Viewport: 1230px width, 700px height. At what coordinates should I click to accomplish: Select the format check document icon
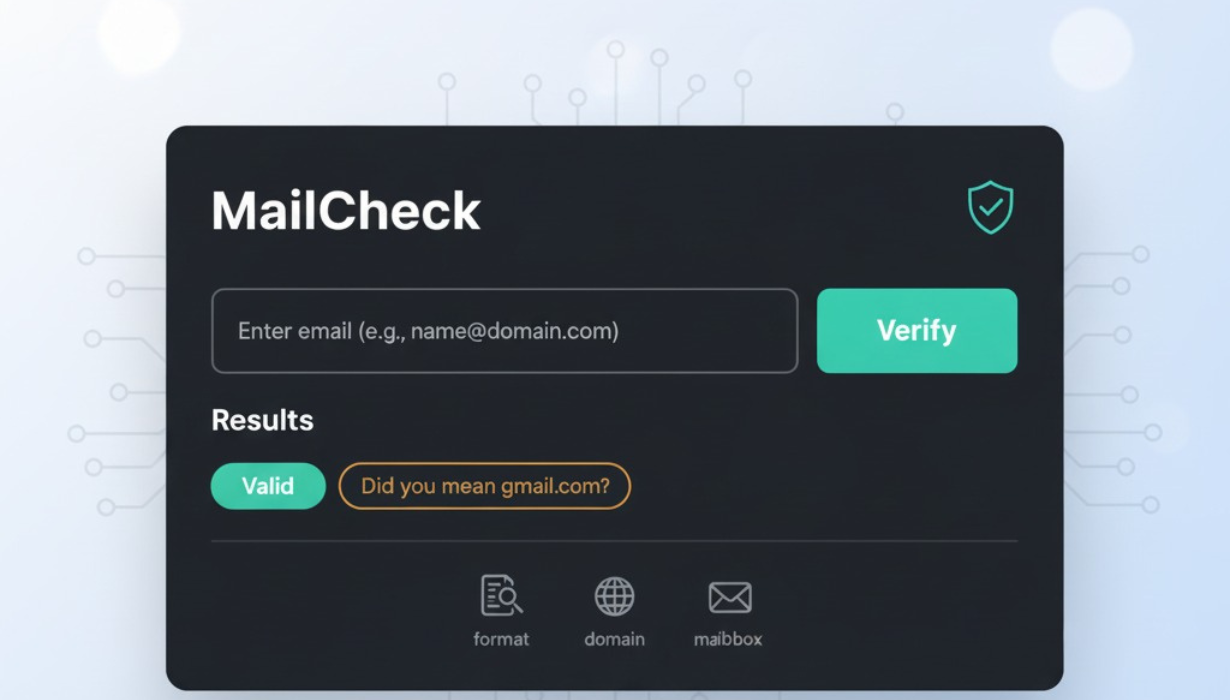(x=501, y=595)
